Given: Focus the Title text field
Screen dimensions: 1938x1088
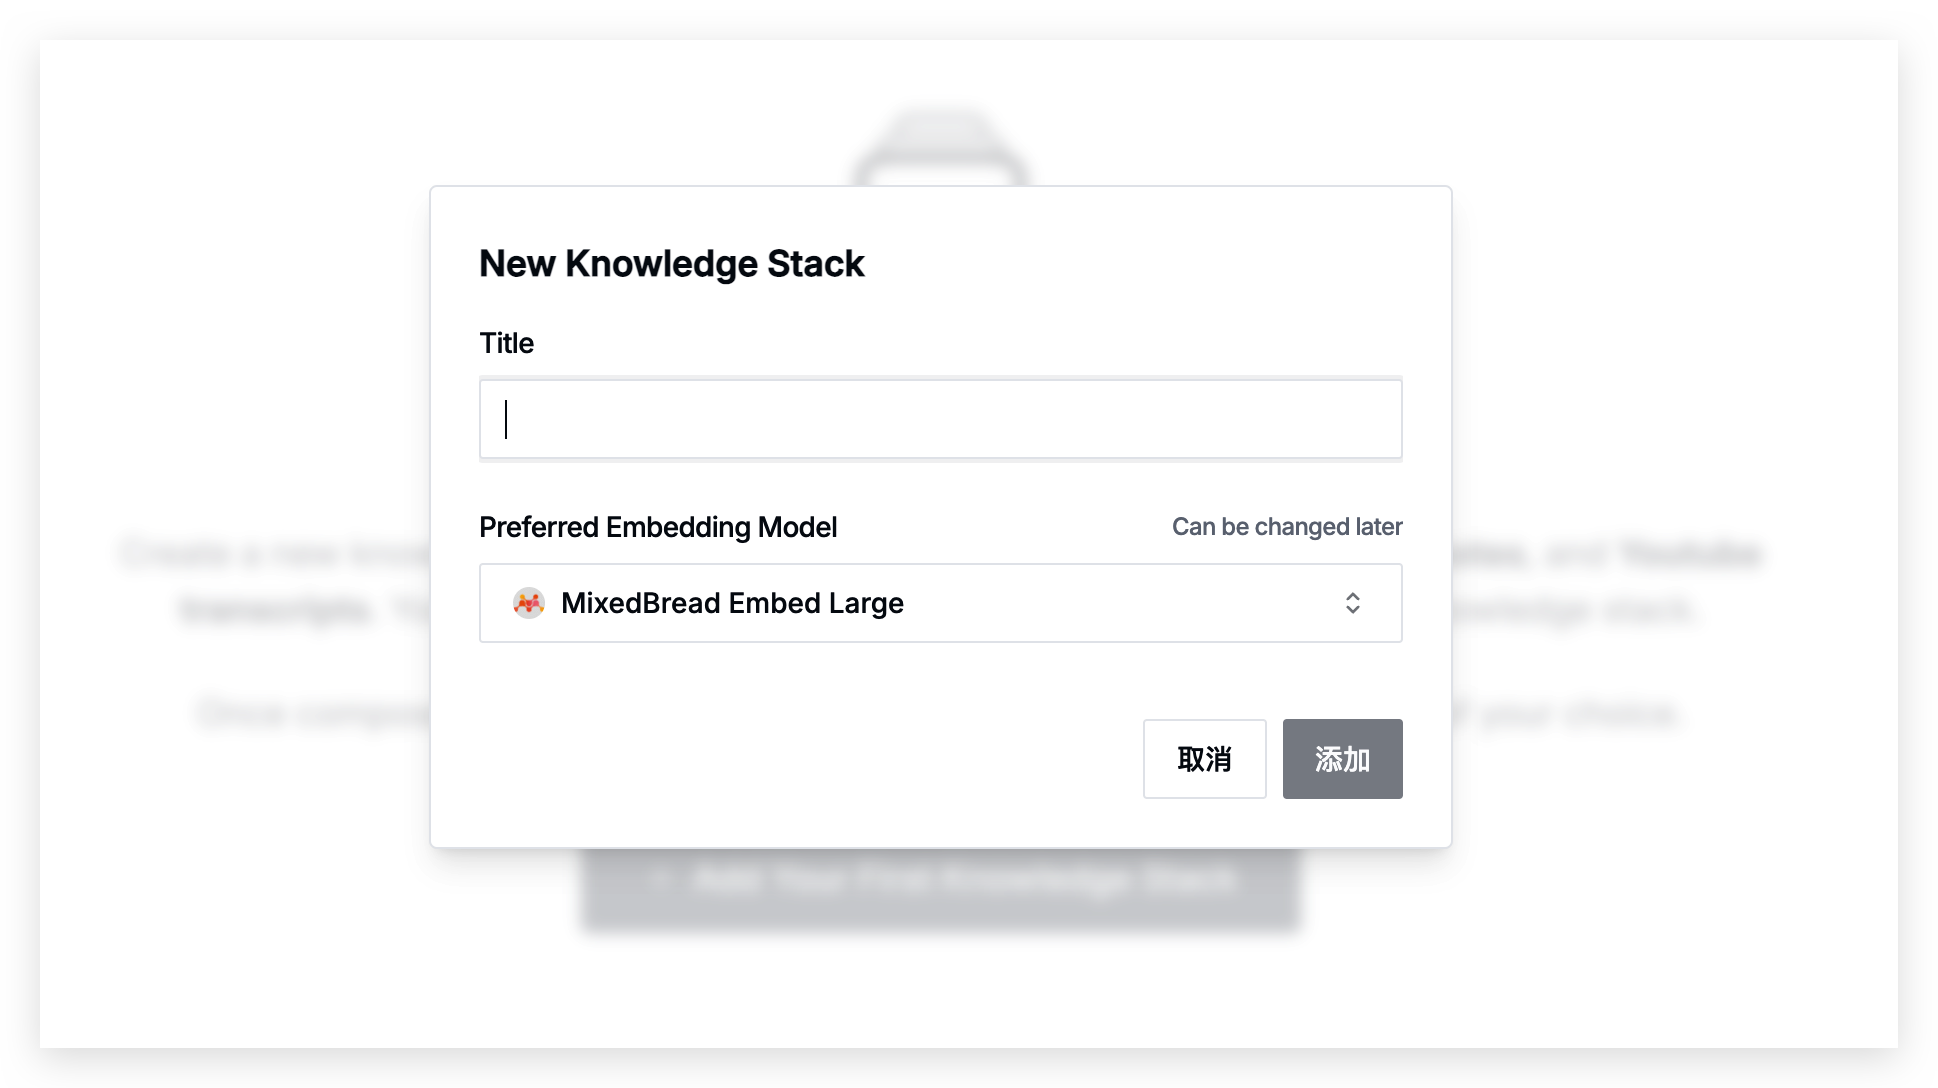Looking at the screenshot, I should pyautogui.click(x=941, y=419).
